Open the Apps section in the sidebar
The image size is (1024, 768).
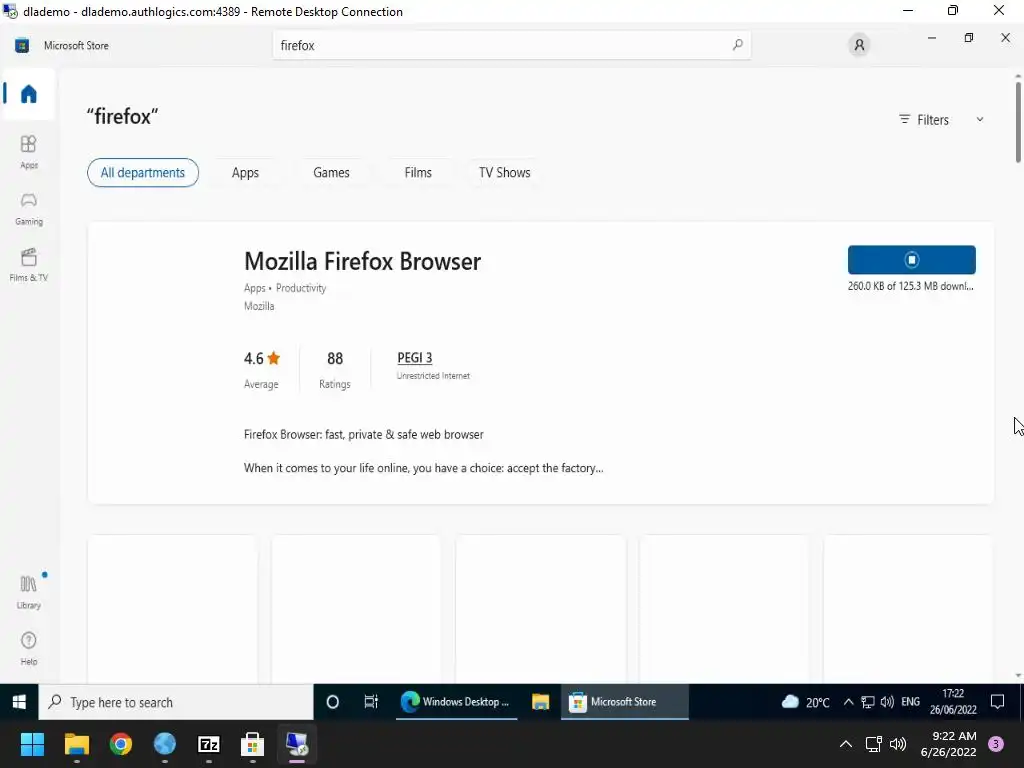click(x=29, y=152)
